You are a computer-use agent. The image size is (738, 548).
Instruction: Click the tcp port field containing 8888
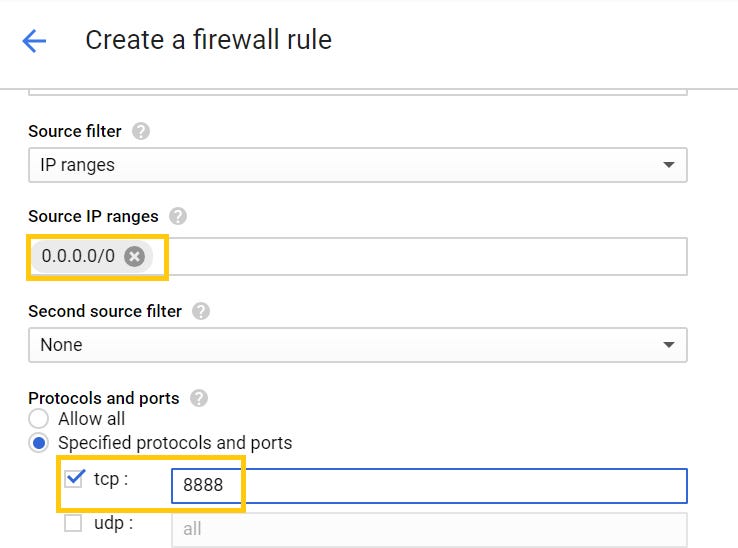click(x=430, y=486)
